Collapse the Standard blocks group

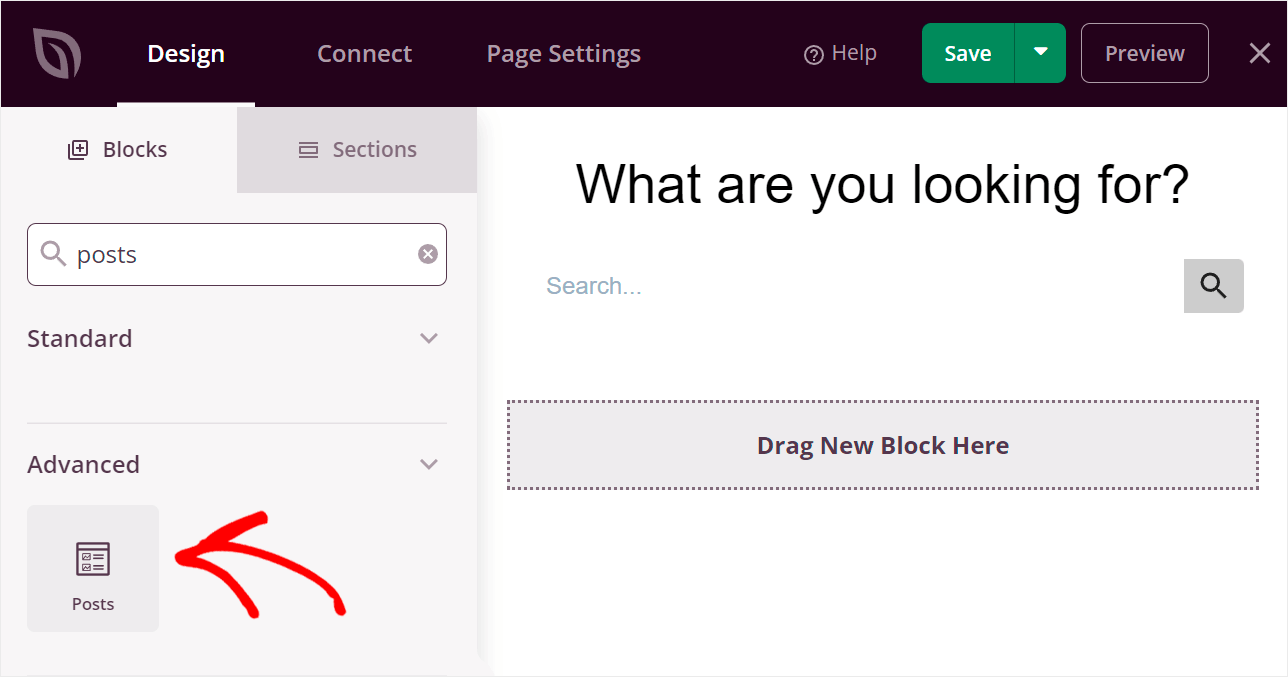[429, 338]
